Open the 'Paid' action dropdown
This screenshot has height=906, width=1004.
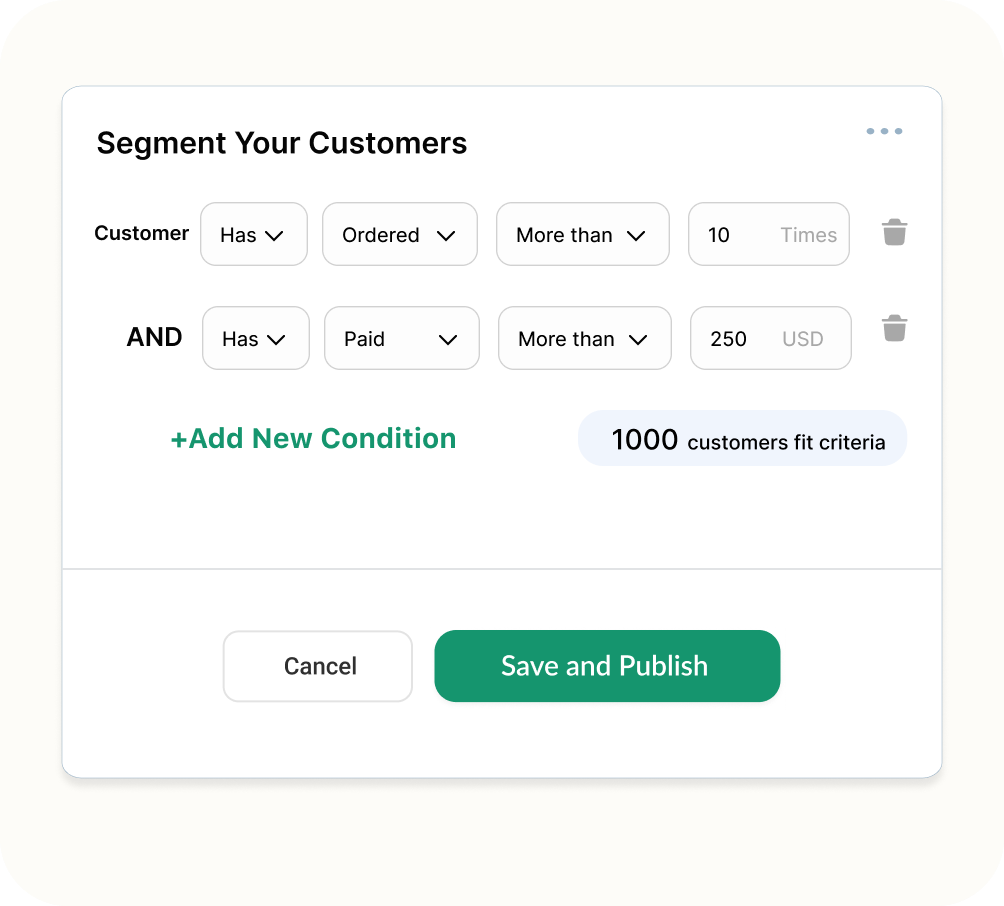(401, 338)
